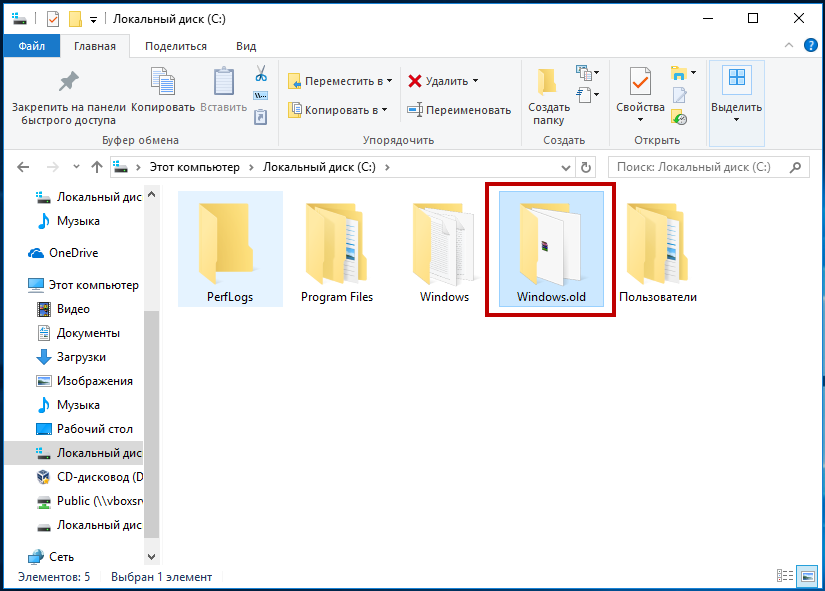This screenshot has height=591, width=825.
Task: Switch to the Вид tab
Action: [246, 46]
